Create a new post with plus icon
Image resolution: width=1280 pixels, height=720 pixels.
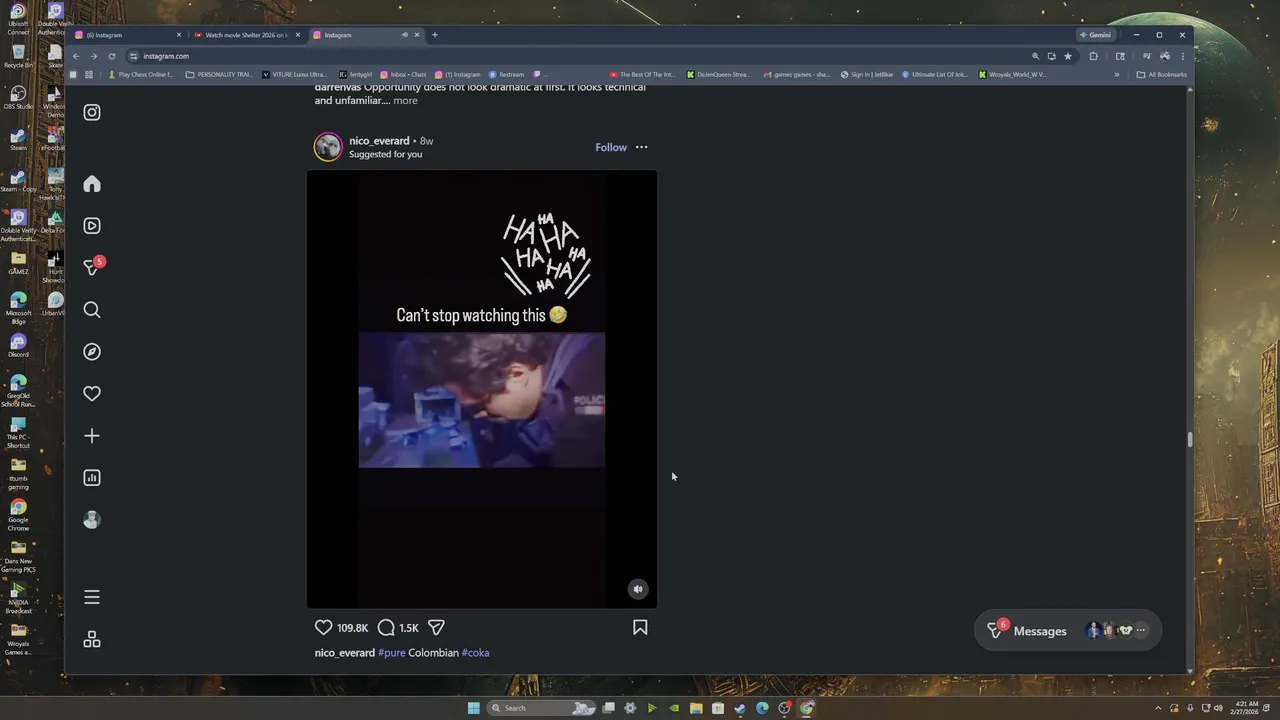tap(92, 436)
